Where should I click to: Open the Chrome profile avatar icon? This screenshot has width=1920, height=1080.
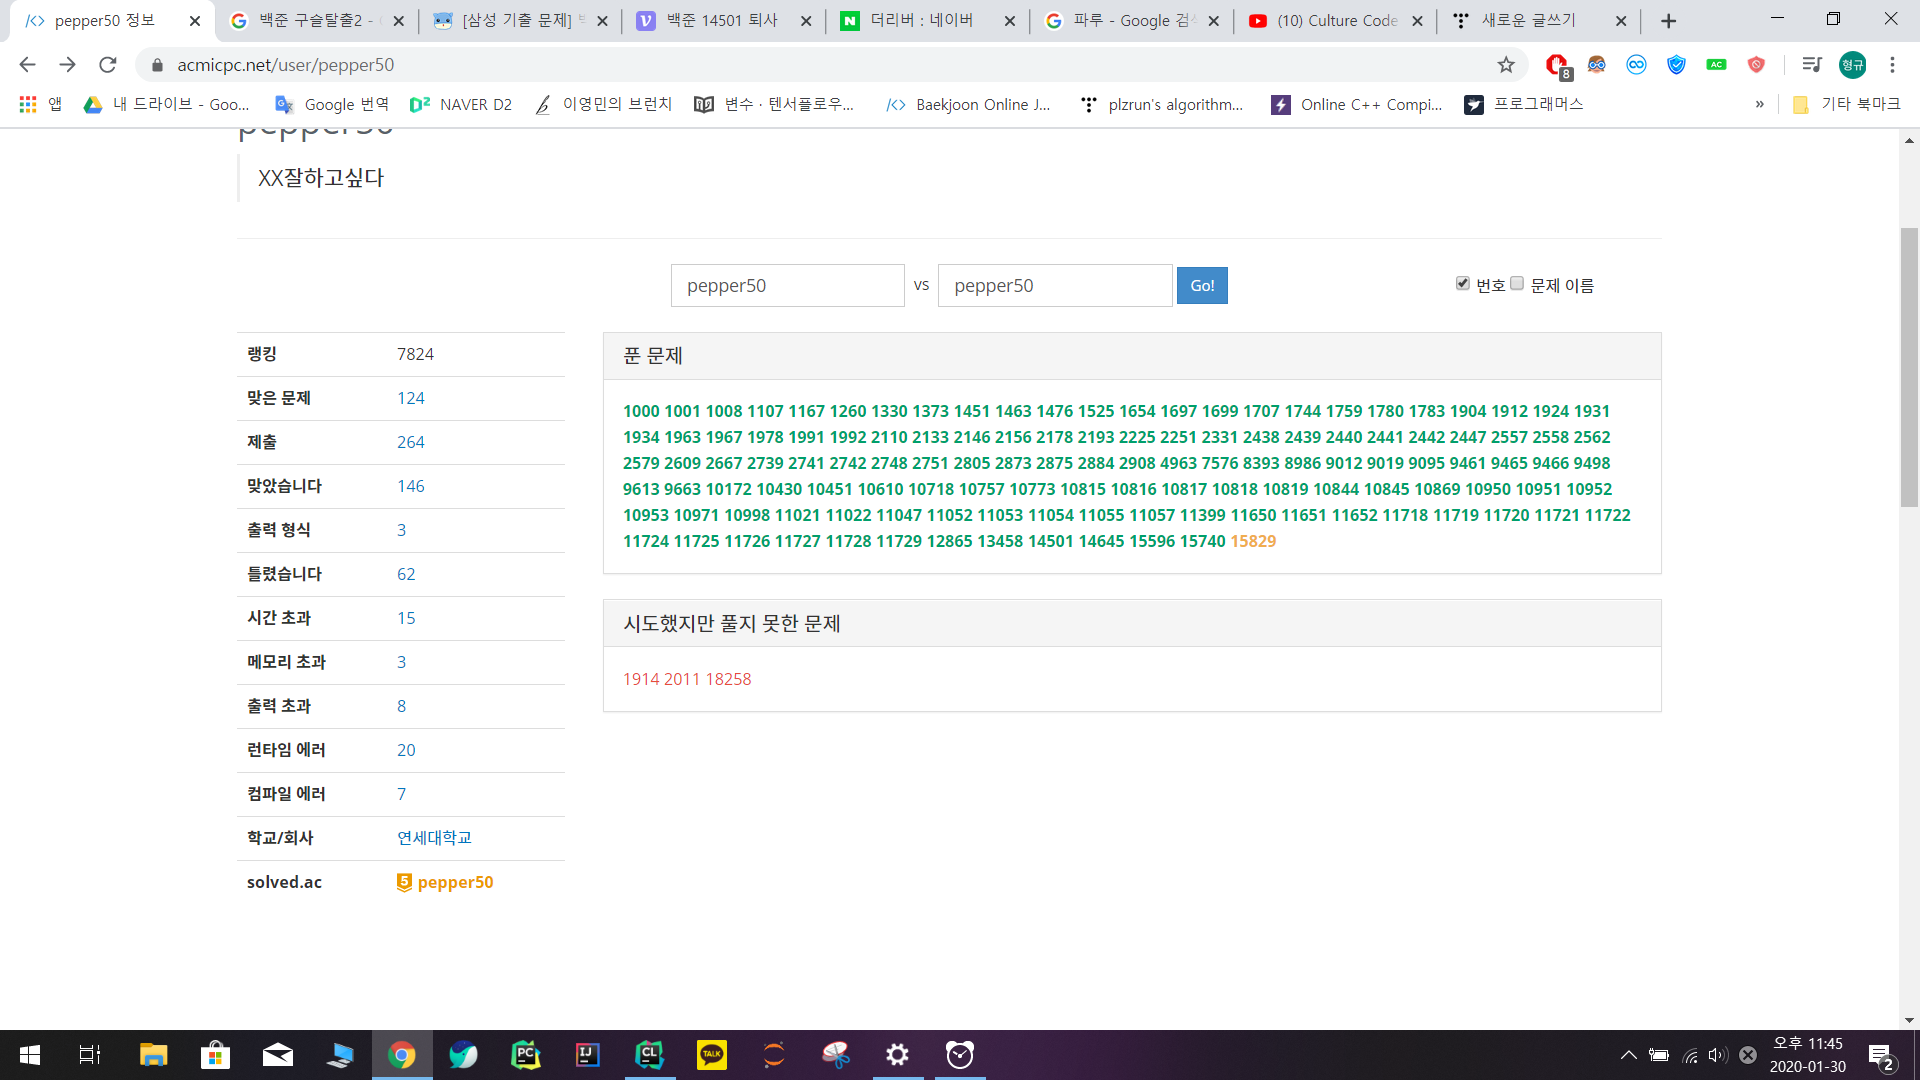coord(1852,65)
